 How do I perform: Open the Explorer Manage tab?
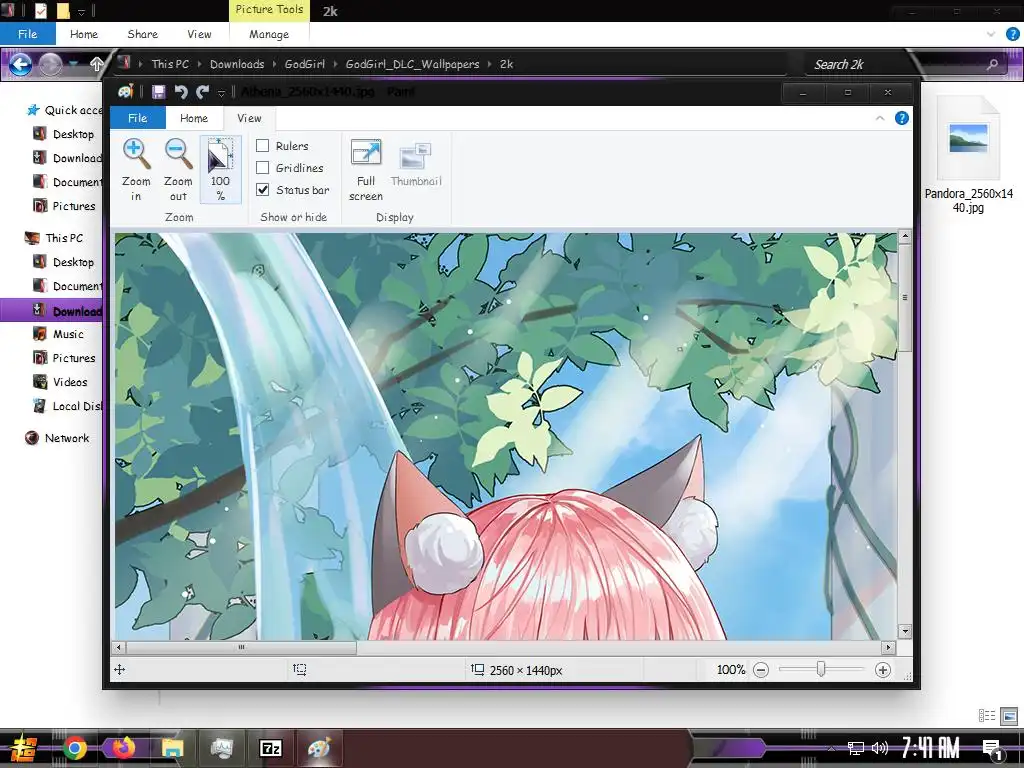pos(269,34)
